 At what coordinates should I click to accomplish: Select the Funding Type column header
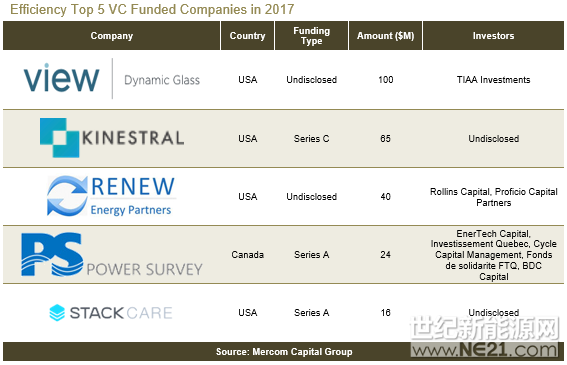[311, 35]
